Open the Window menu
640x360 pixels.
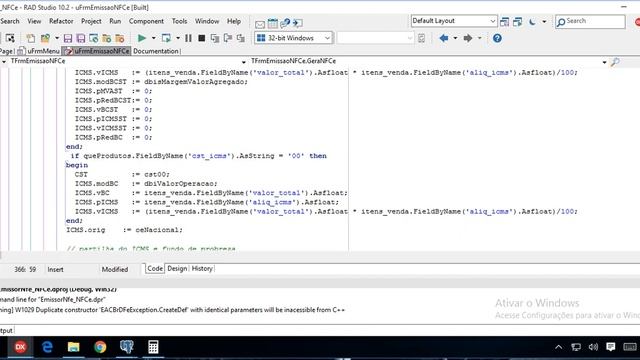click(x=207, y=21)
